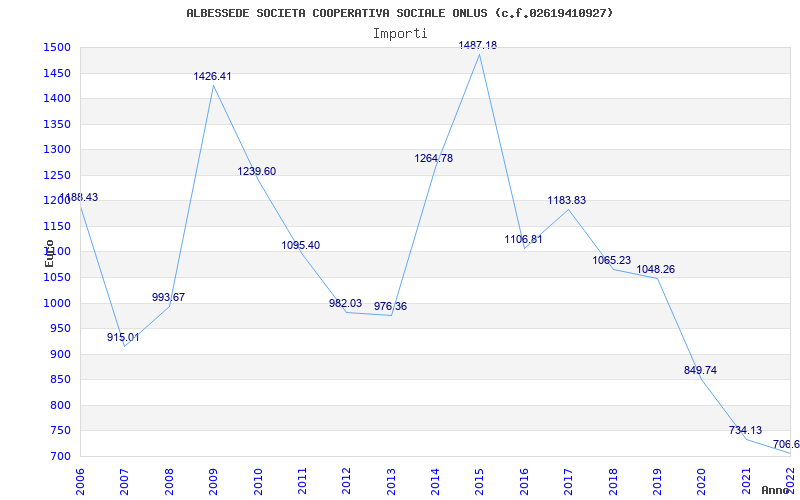Click the 1183.83 data label
The image size is (800, 500).
pyautogui.click(x=567, y=201)
